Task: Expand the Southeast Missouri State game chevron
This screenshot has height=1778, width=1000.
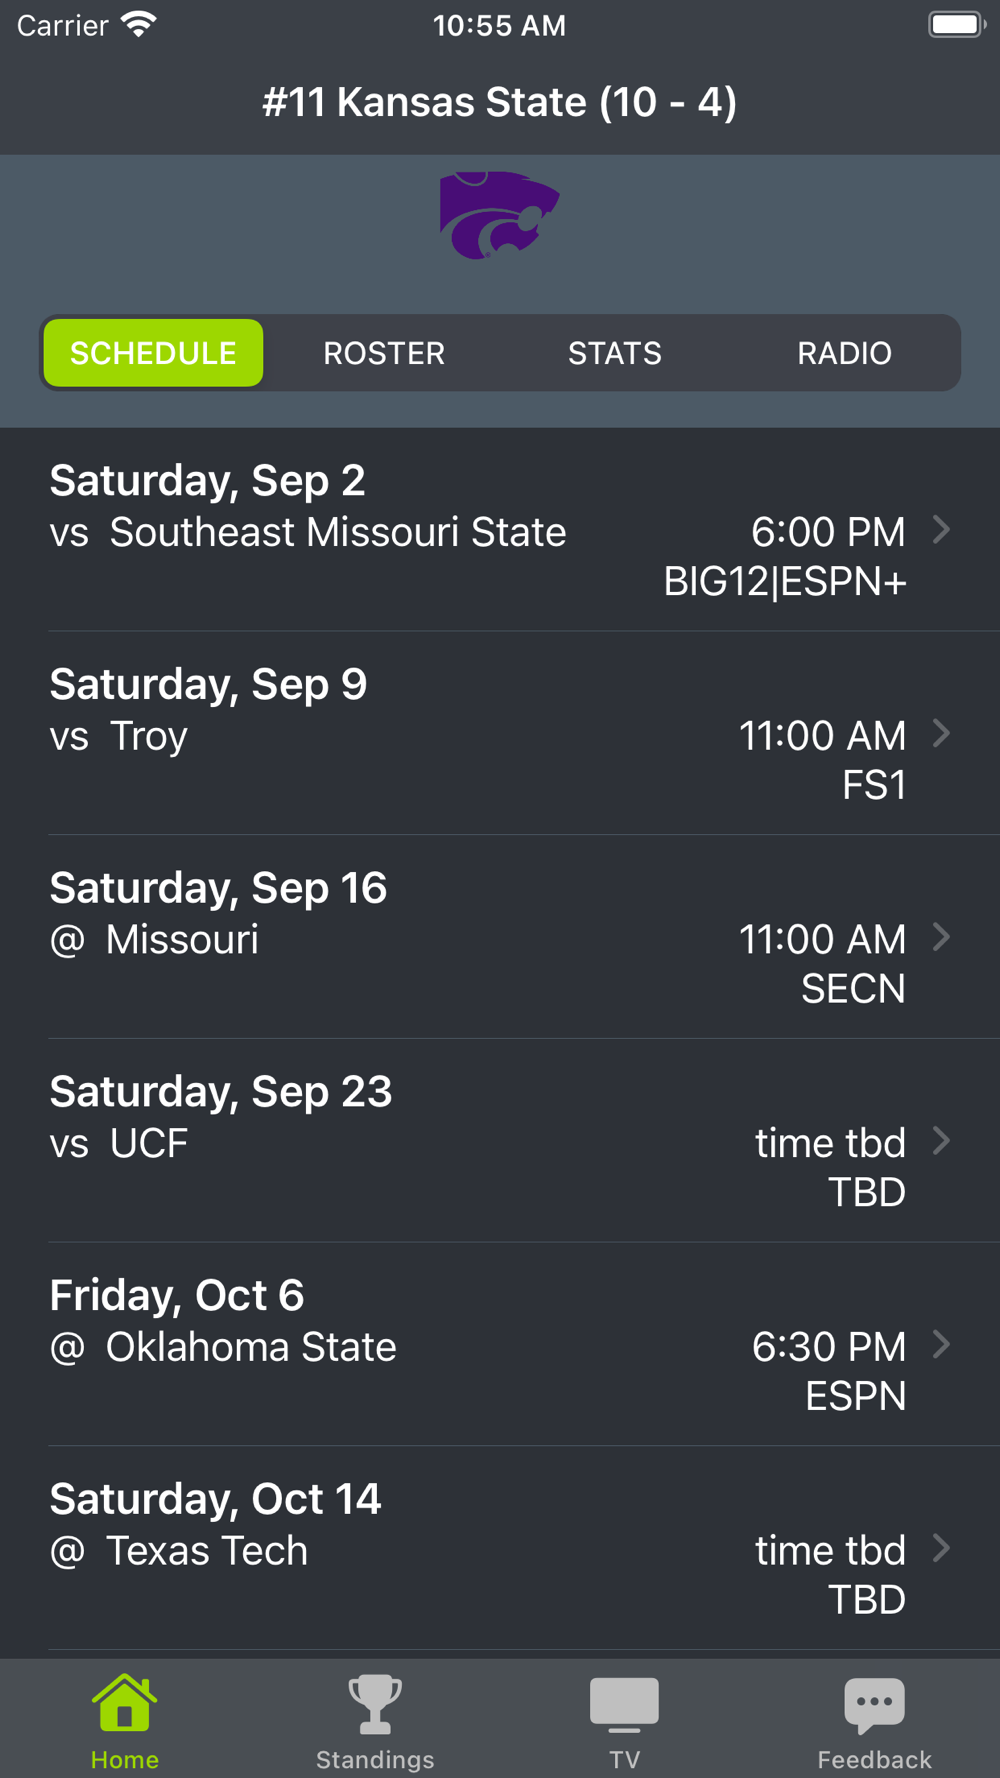Action: pyautogui.click(x=941, y=530)
